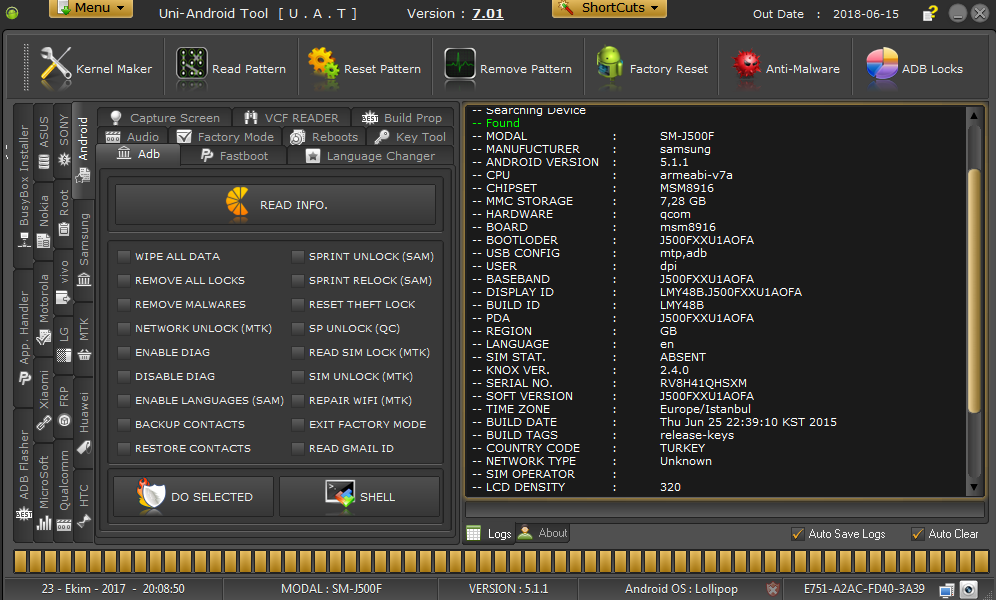This screenshot has height=600, width=996.
Task: Select the HTC vertical tab
Action: coord(84,505)
